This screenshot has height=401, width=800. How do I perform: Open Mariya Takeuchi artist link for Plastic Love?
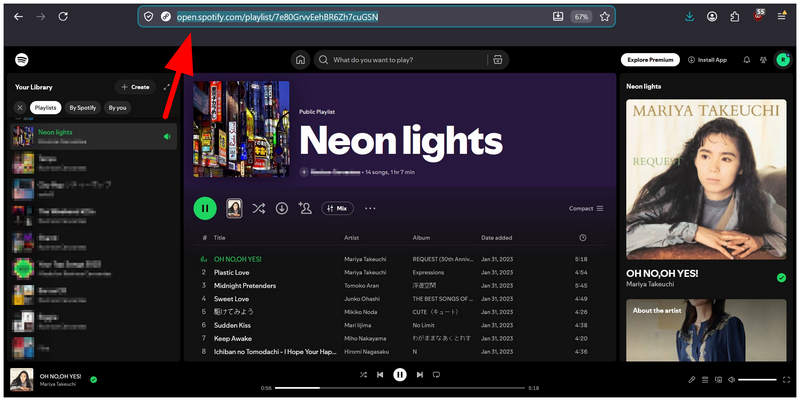365,272
